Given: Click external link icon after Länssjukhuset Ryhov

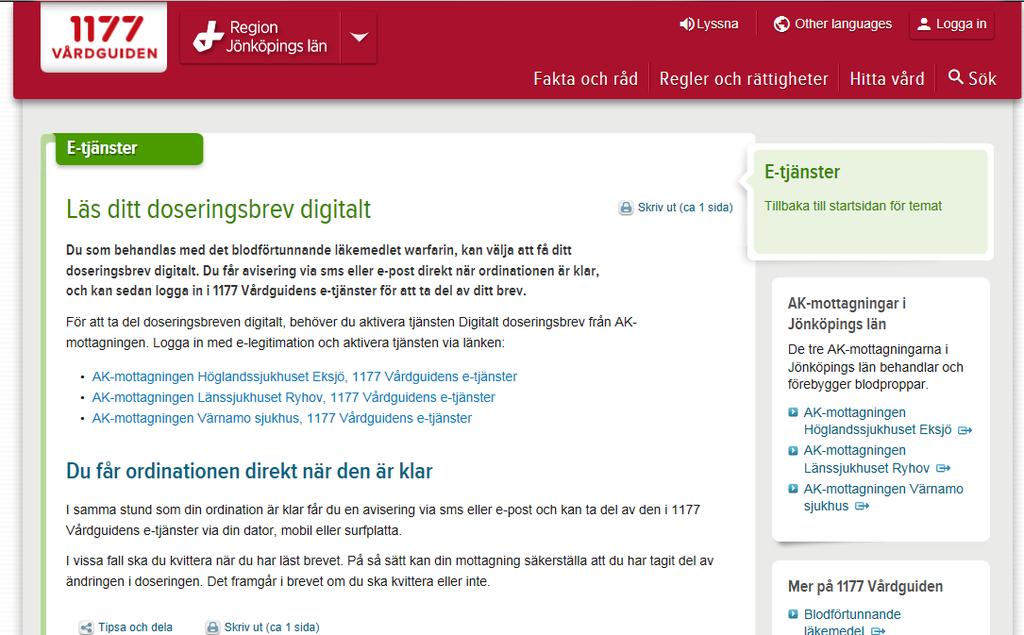Looking at the screenshot, I should [943, 468].
